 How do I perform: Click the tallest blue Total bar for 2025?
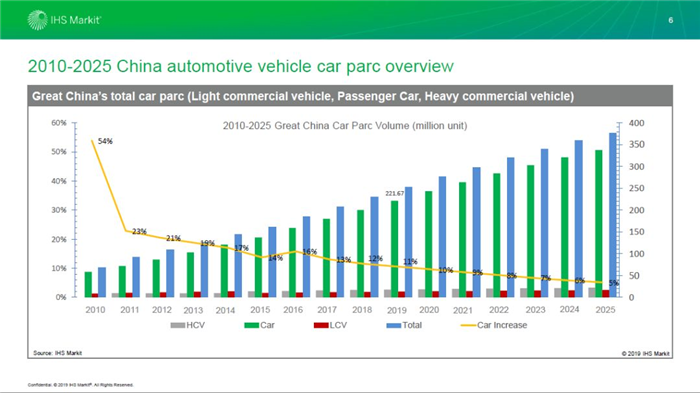point(612,215)
